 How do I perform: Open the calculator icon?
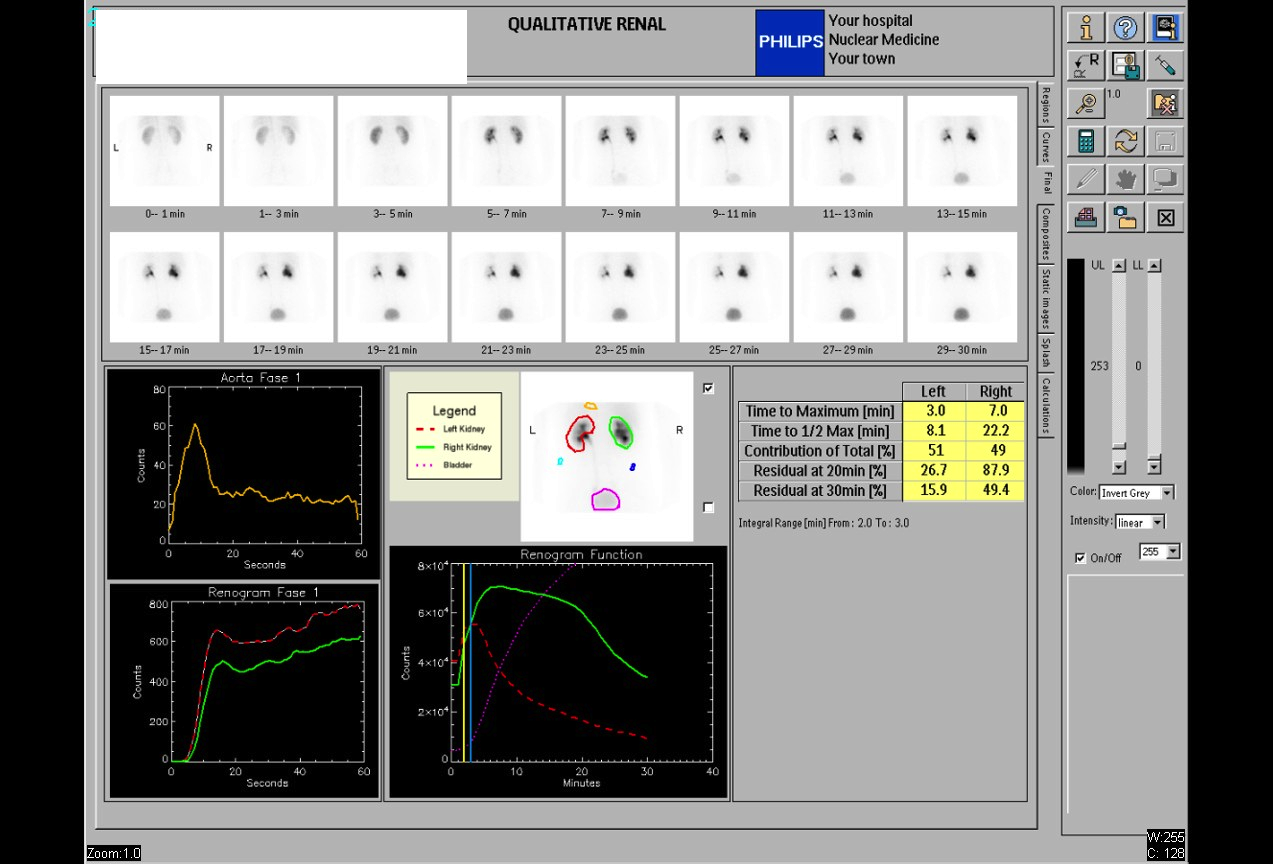[1086, 141]
